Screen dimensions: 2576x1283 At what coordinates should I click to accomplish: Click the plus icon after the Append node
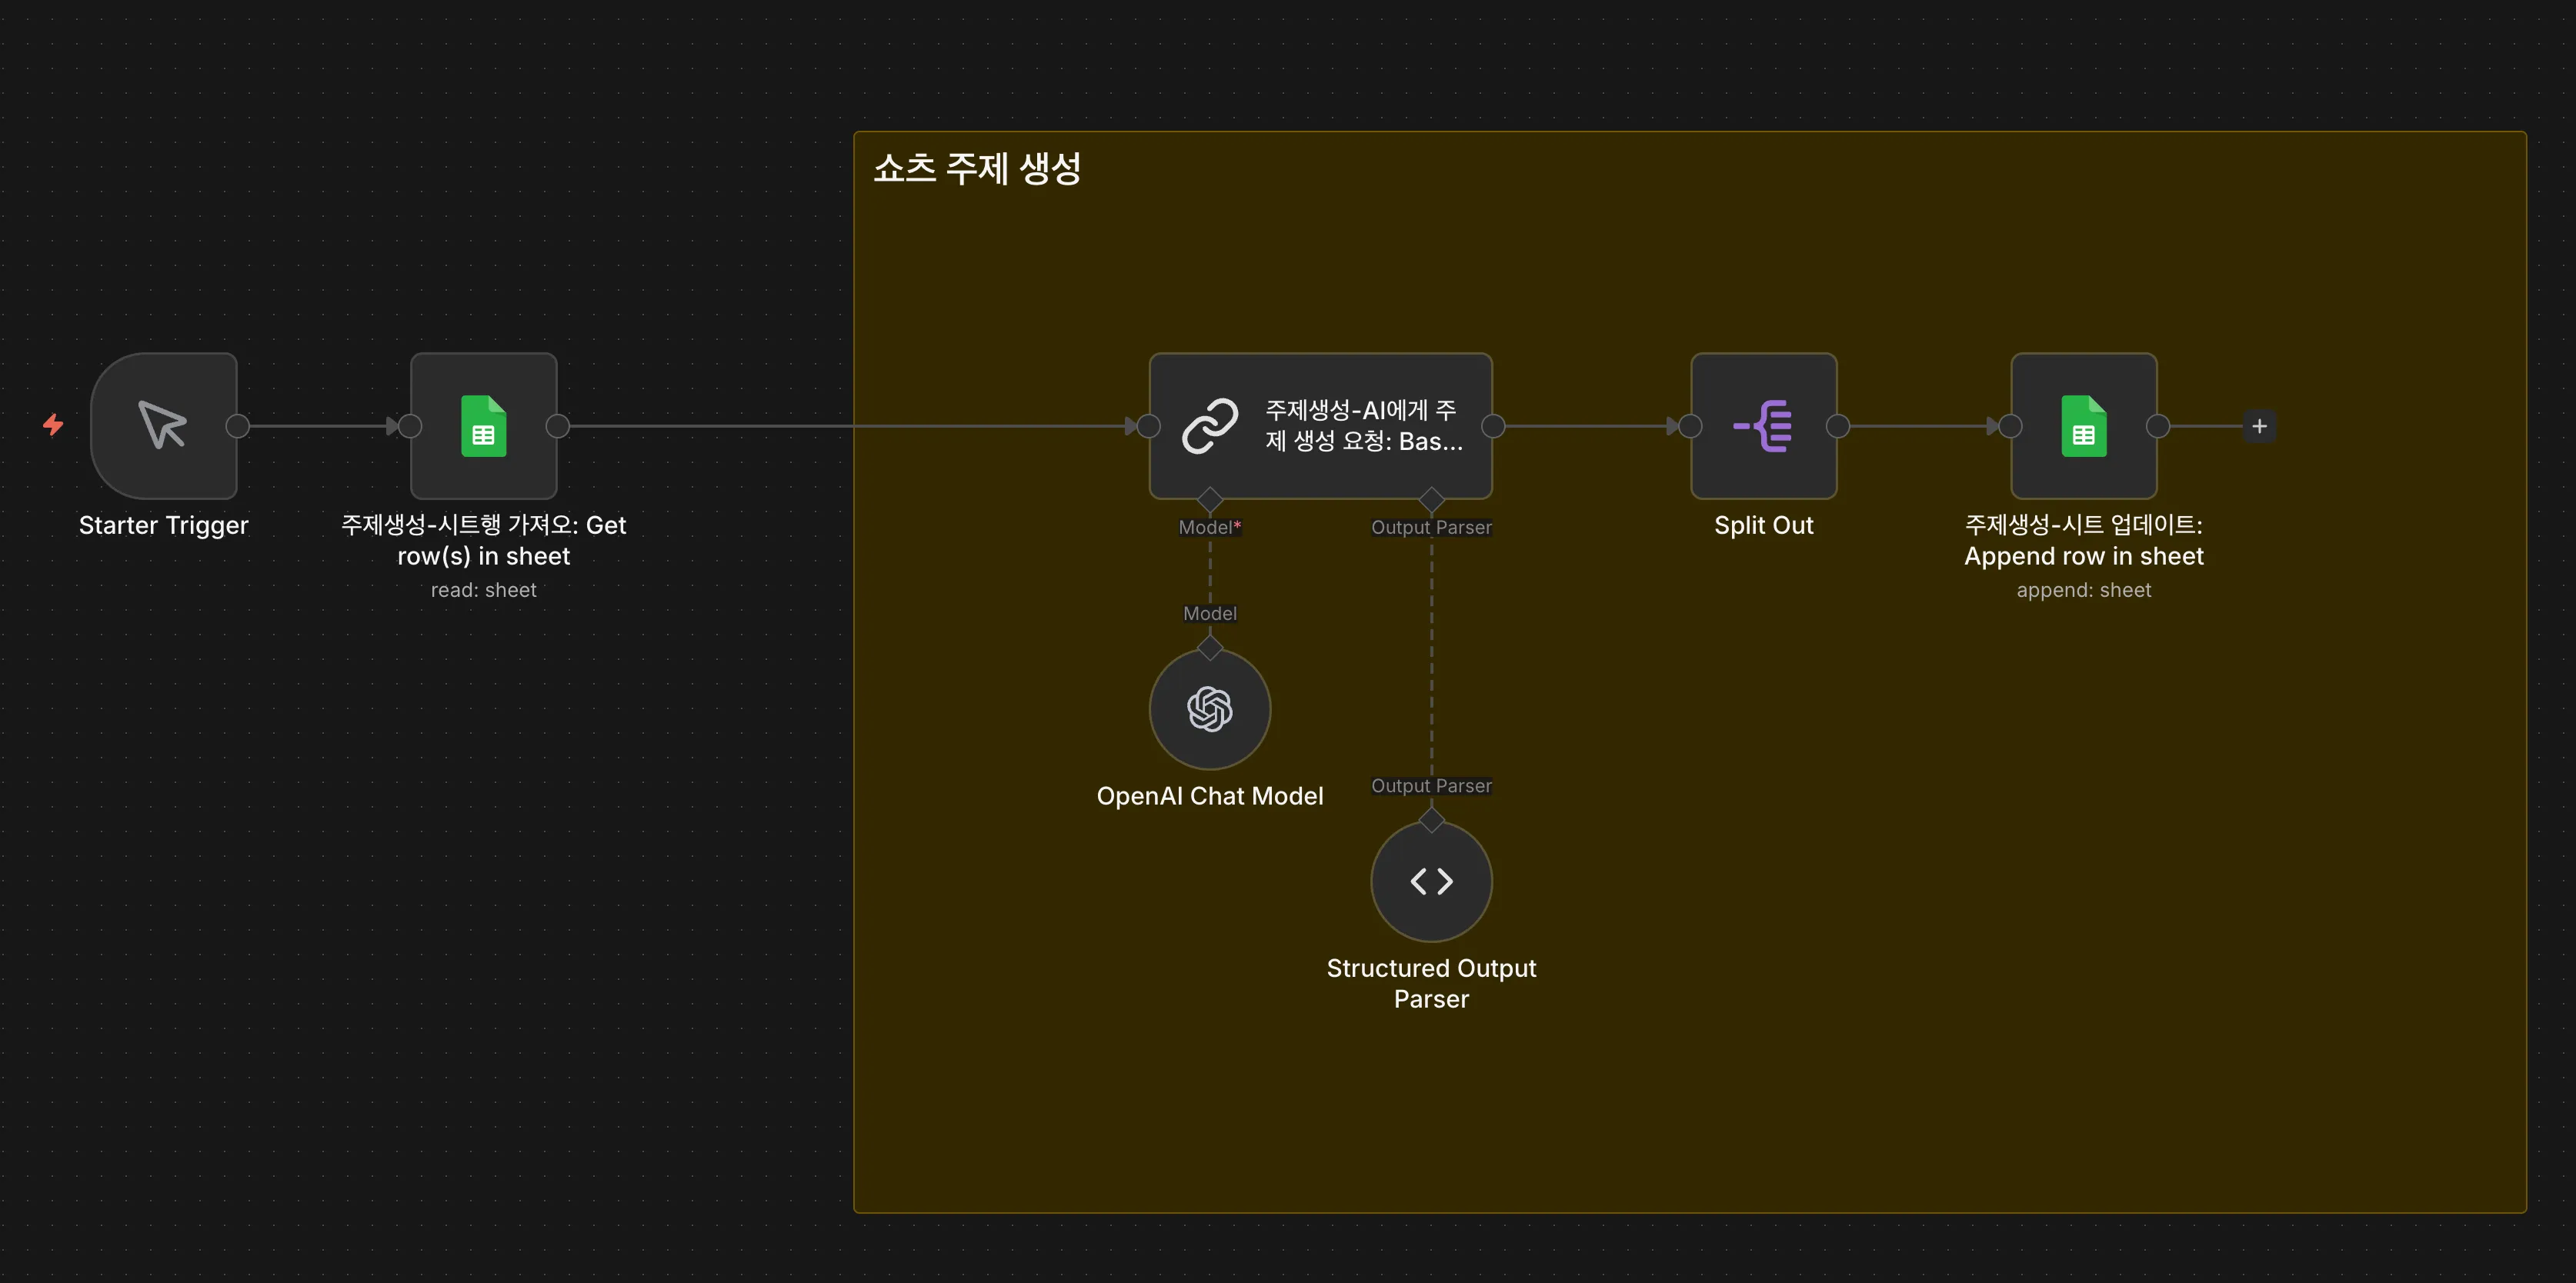point(2259,426)
